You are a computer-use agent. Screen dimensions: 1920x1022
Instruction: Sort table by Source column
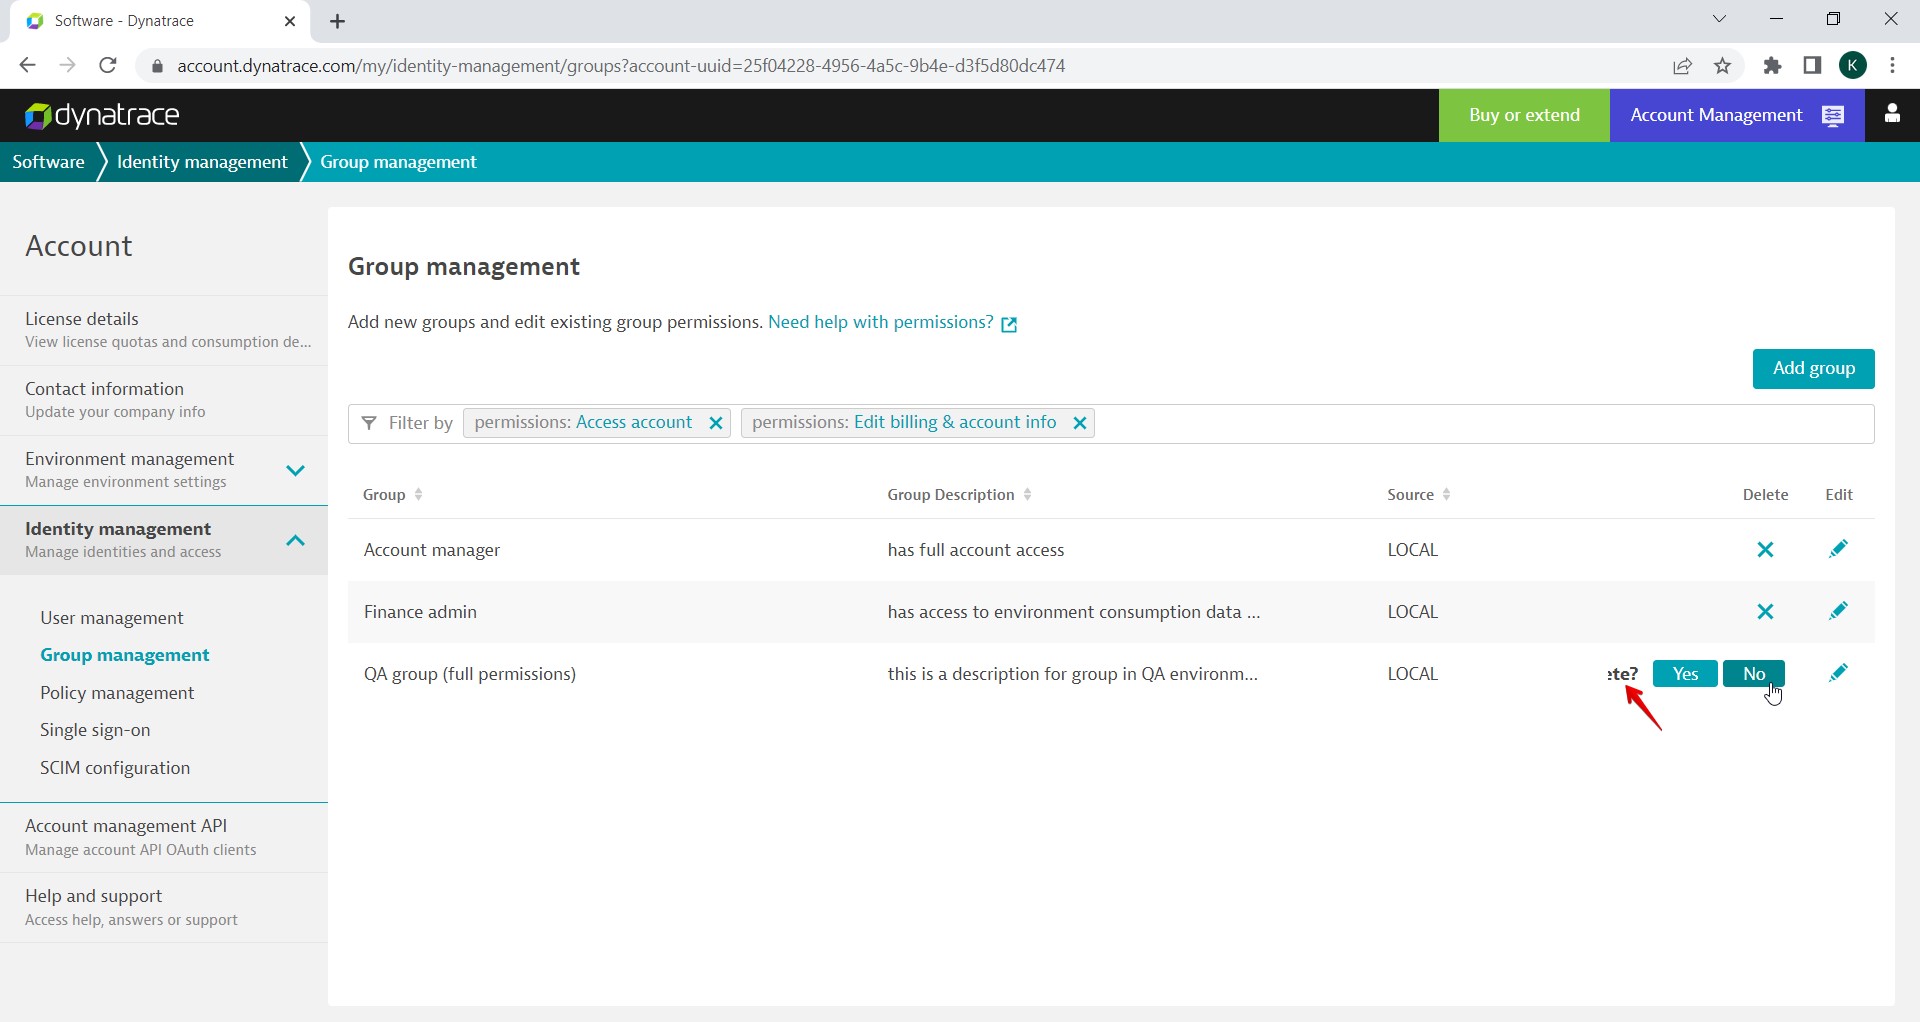[x=1418, y=495]
